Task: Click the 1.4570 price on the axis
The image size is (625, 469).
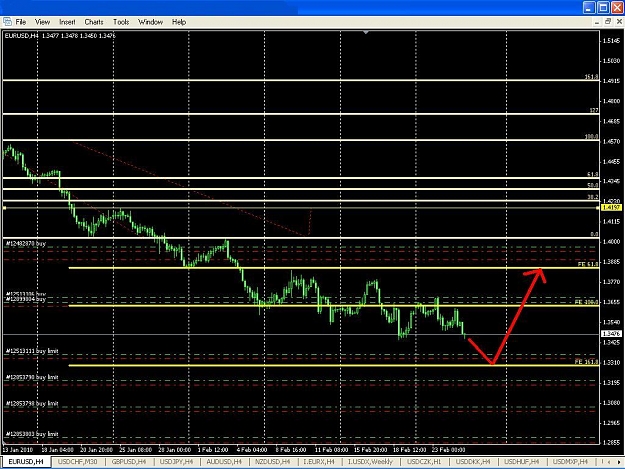Action: point(611,141)
